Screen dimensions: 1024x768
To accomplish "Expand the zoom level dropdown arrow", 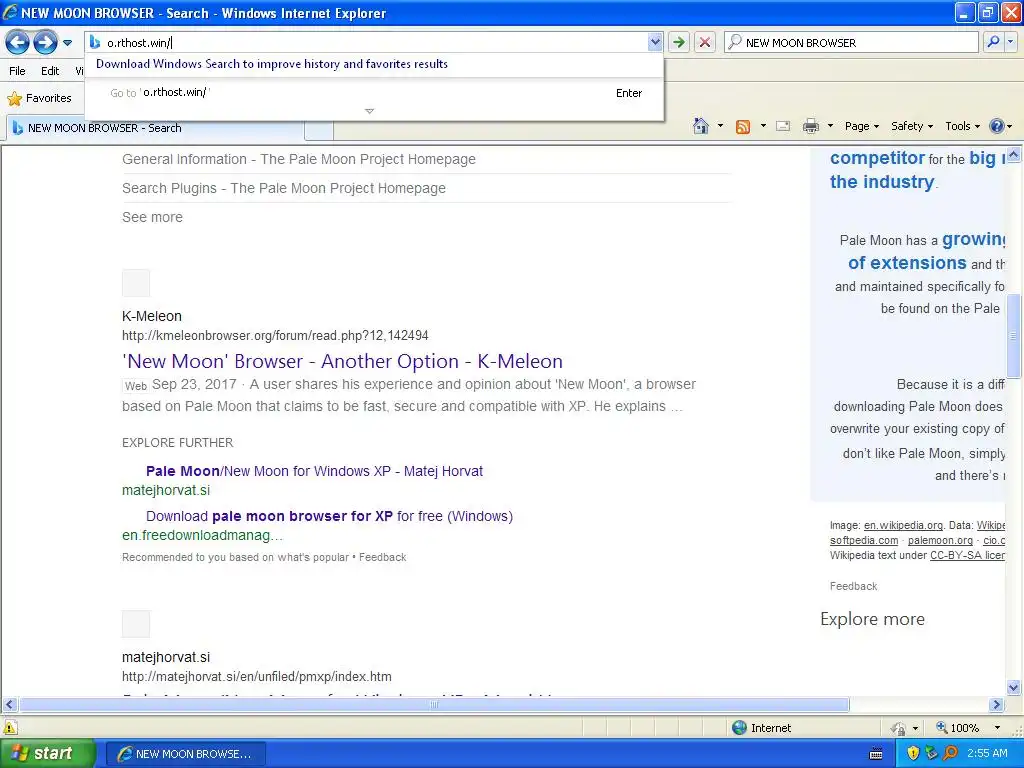I will [997, 728].
